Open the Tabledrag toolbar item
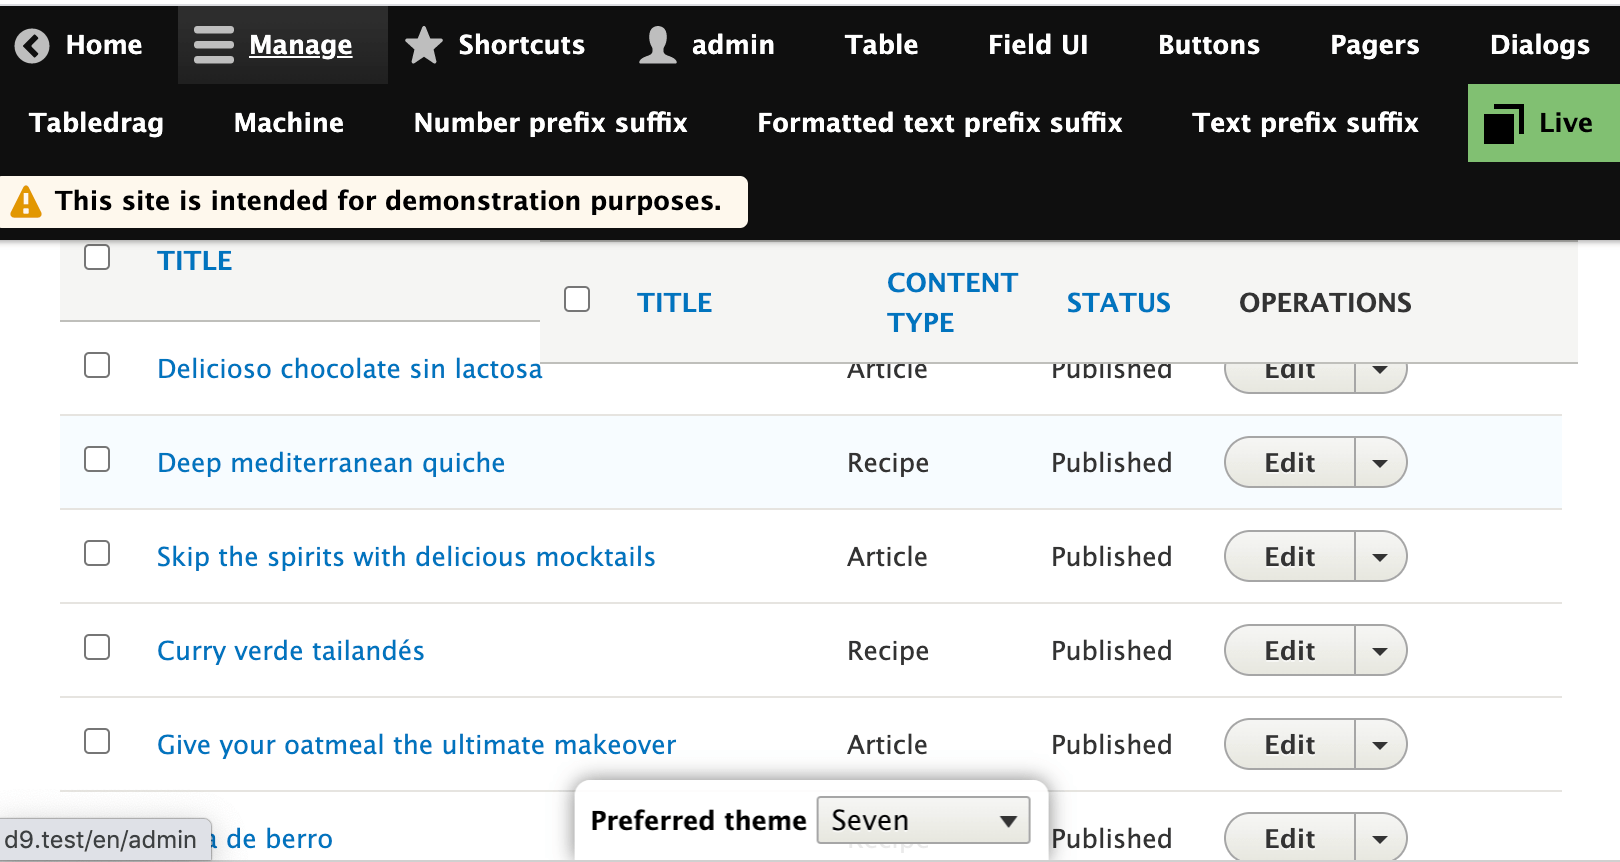The width and height of the screenshot is (1620, 862). pos(96,123)
